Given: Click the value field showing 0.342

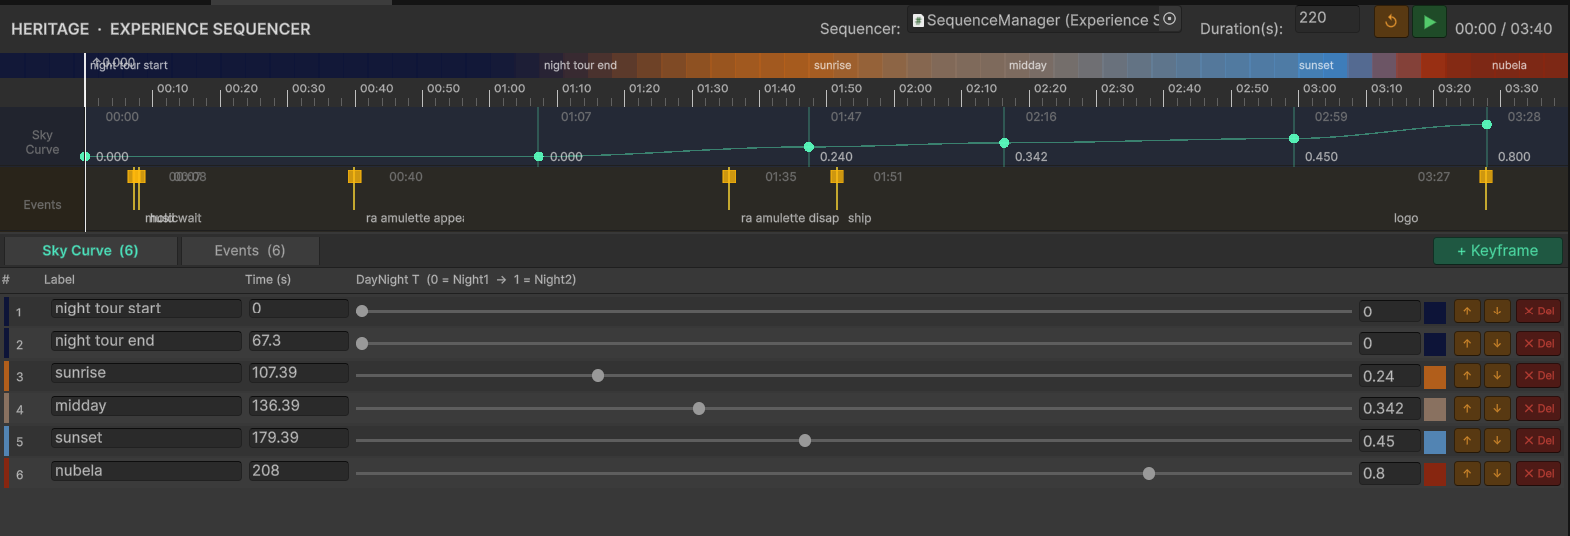Looking at the screenshot, I should coord(1389,409).
